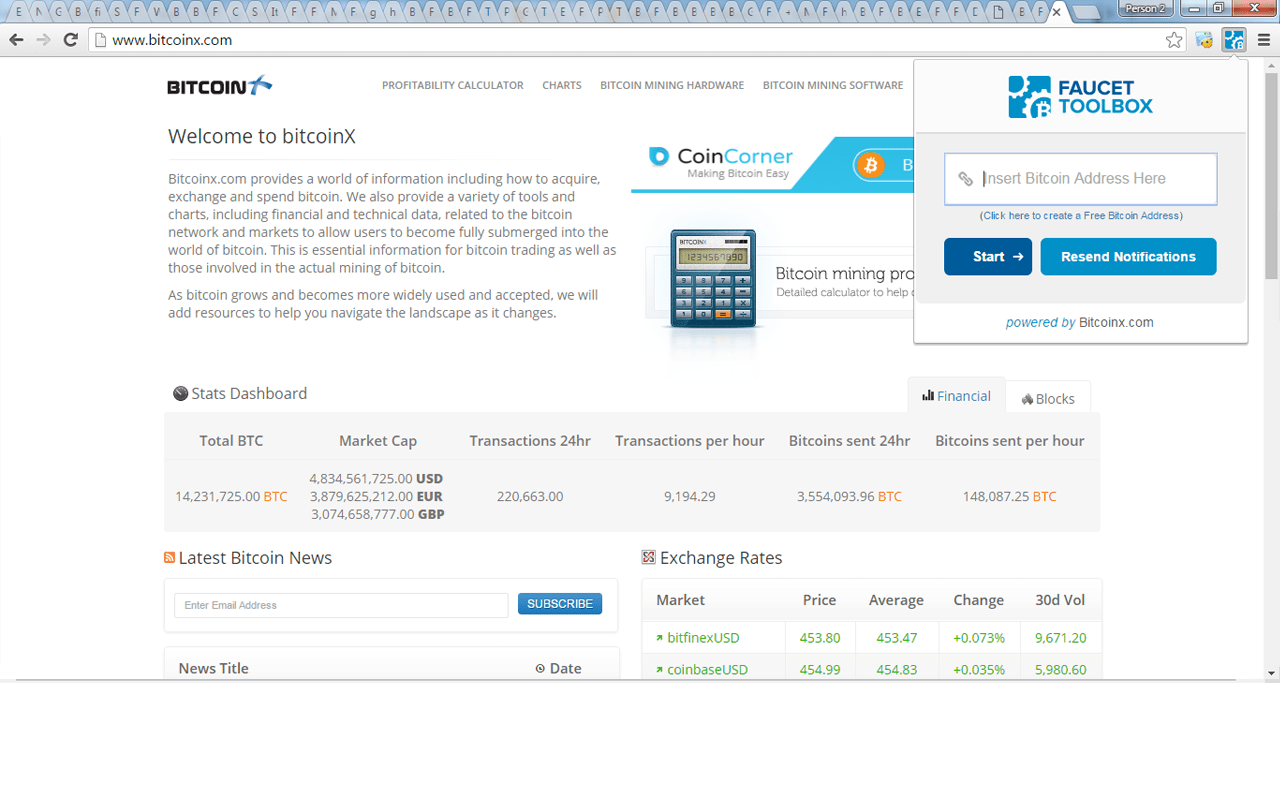Click the bookmark star in the address bar

click(x=1172, y=40)
